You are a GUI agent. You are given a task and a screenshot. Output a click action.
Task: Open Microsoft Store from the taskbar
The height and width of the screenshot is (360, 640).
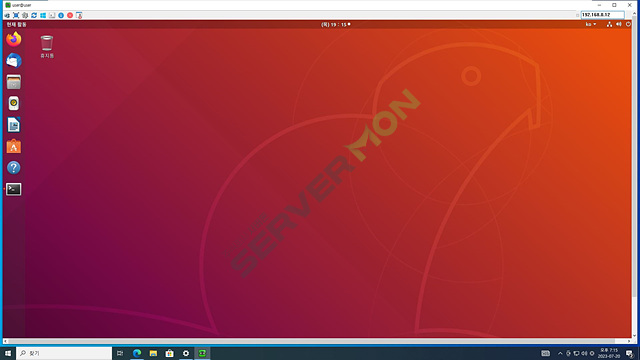[x=169, y=353]
